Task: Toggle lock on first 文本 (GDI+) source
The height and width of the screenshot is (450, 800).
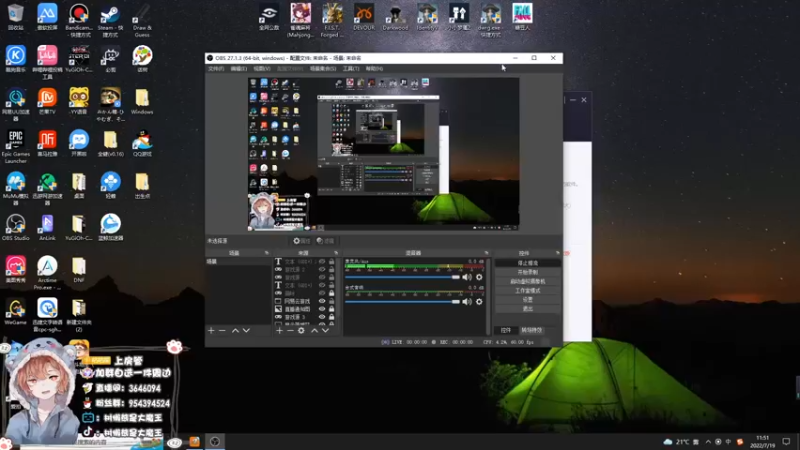Action: pos(332,262)
